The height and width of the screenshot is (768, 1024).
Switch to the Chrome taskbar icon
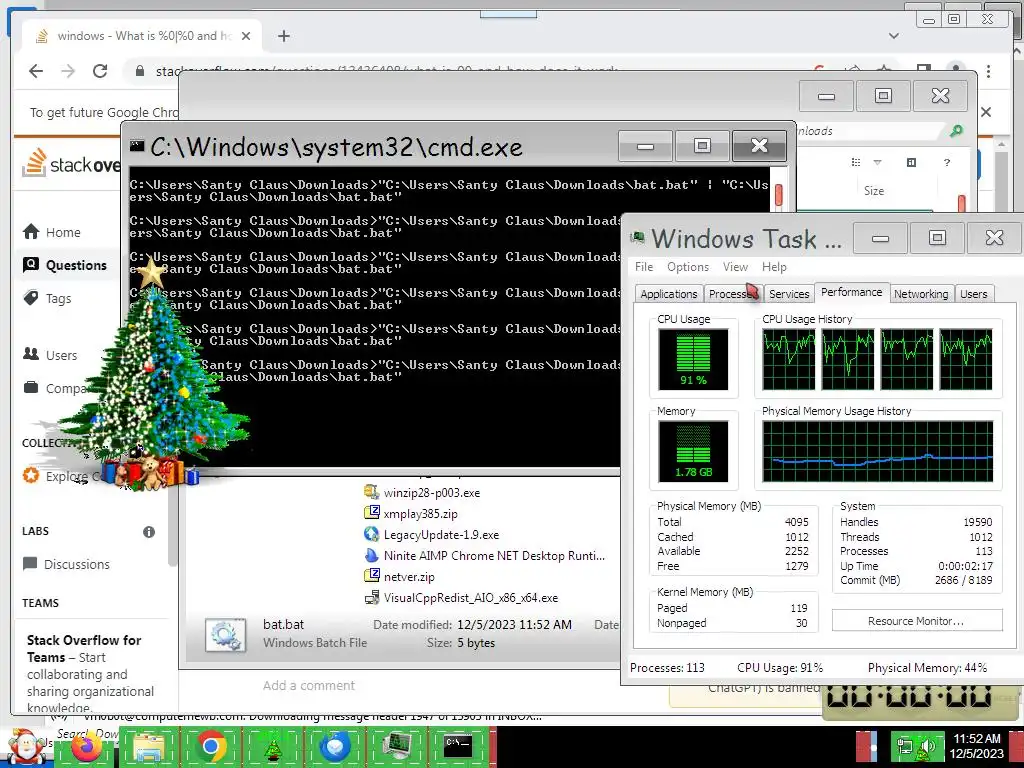(x=211, y=748)
